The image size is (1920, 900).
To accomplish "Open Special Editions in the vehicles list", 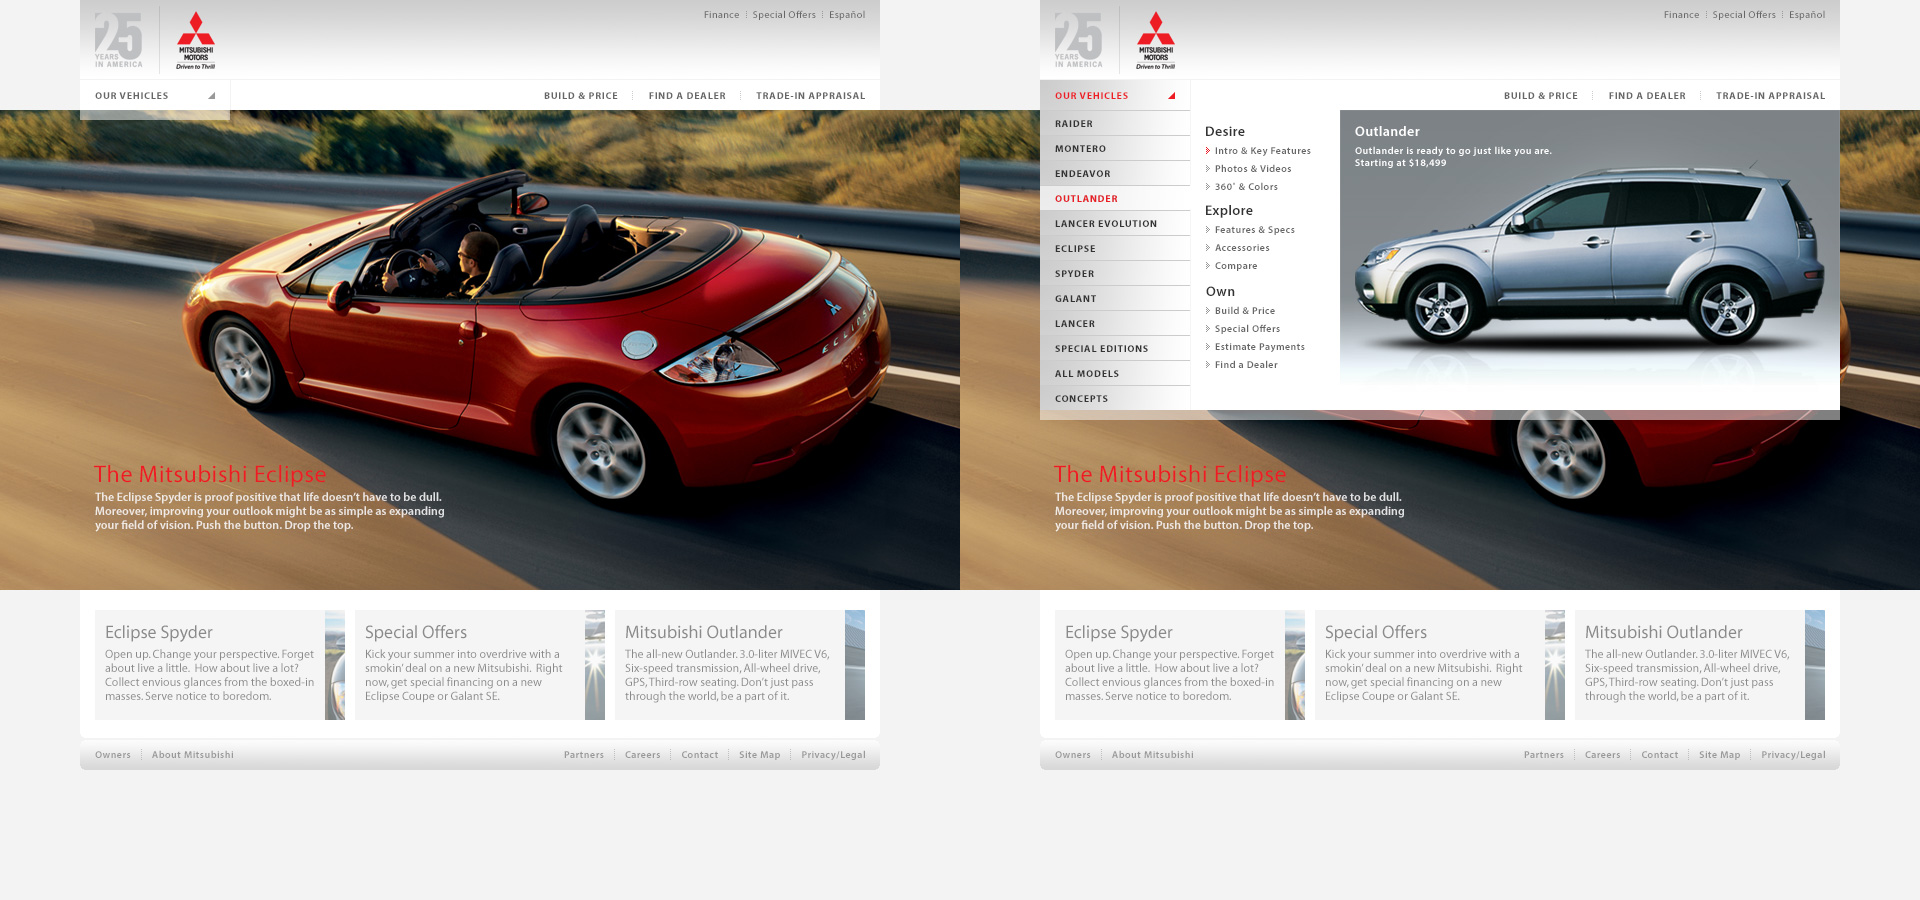I will [1115, 349].
